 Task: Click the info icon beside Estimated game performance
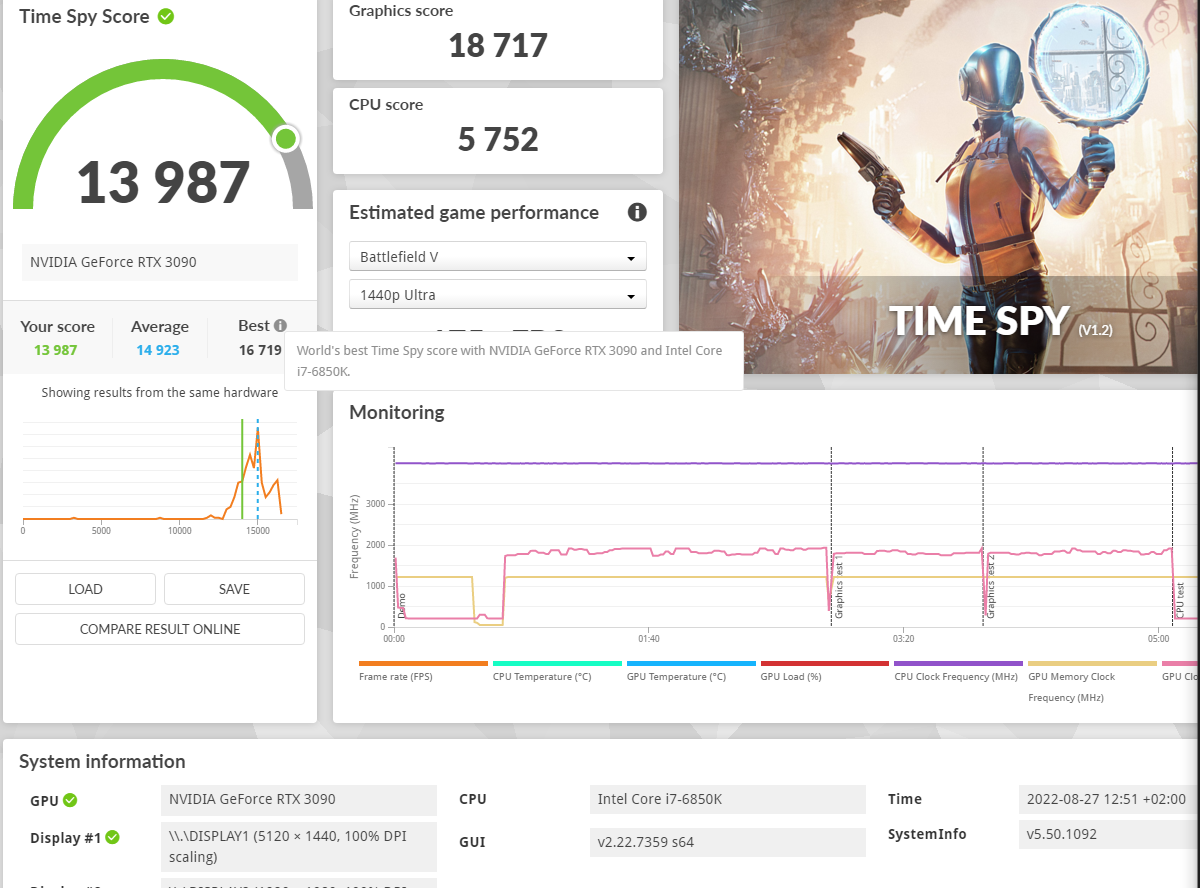click(x=637, y=212)
